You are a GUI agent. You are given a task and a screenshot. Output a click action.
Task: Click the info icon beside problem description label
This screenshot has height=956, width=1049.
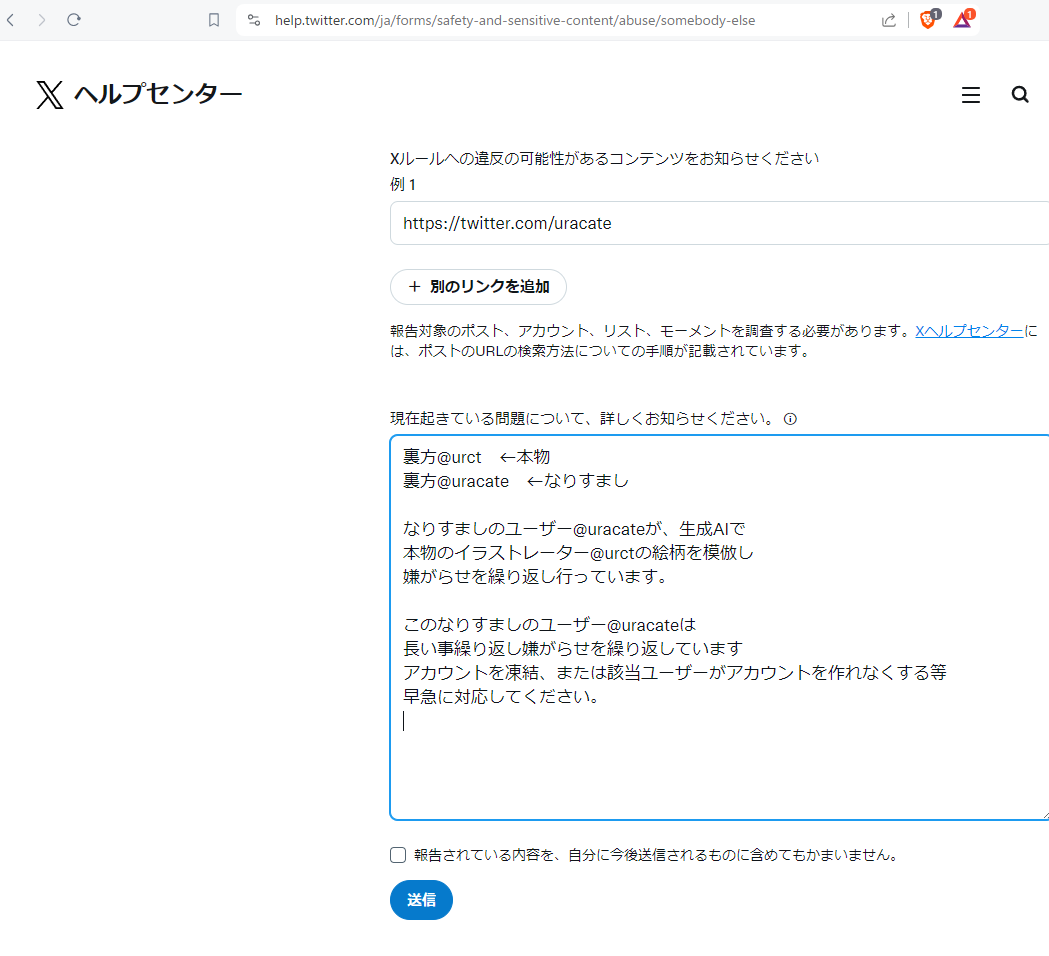pyautogui.click(x=790, y=419)
